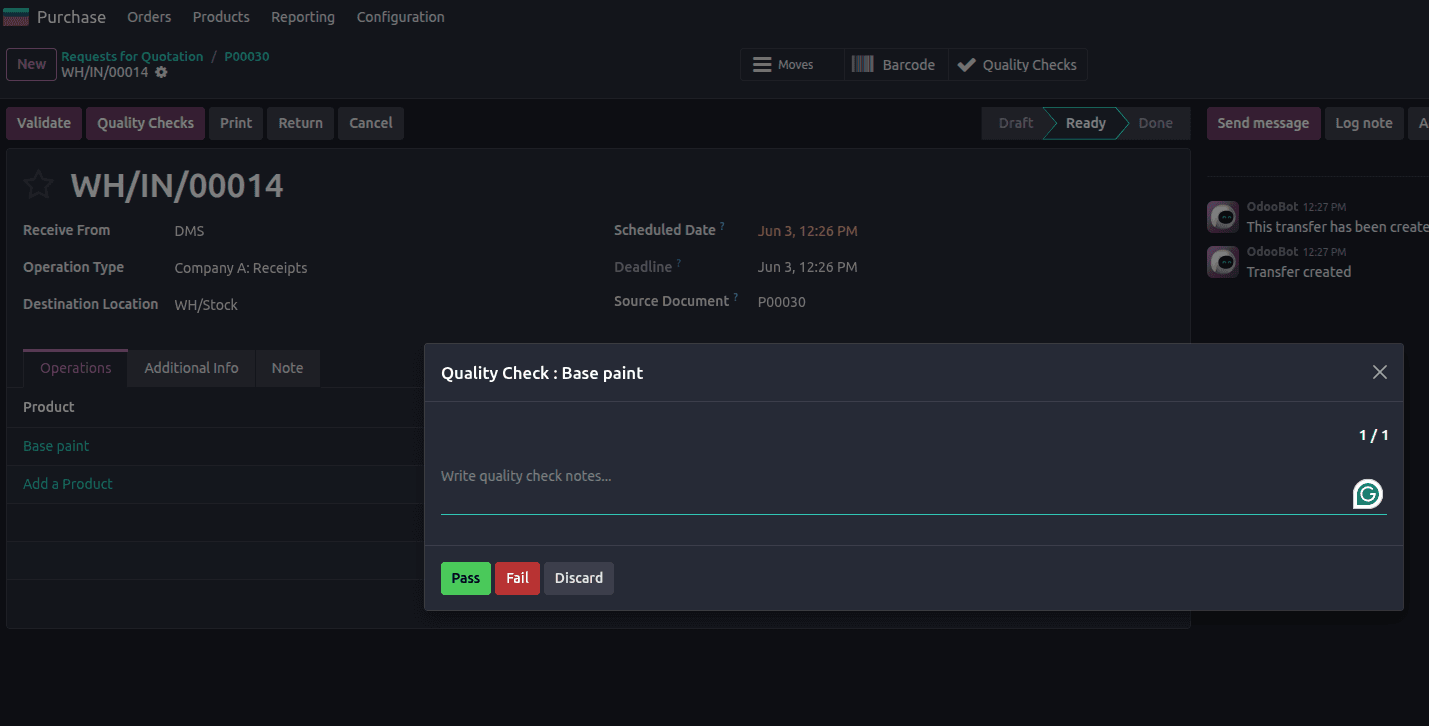Image resolution: width=1429 pixels, height=726 pixels.
Task: Mark WH/IN/00014 as favorite with star
Action: pos(39,185)
